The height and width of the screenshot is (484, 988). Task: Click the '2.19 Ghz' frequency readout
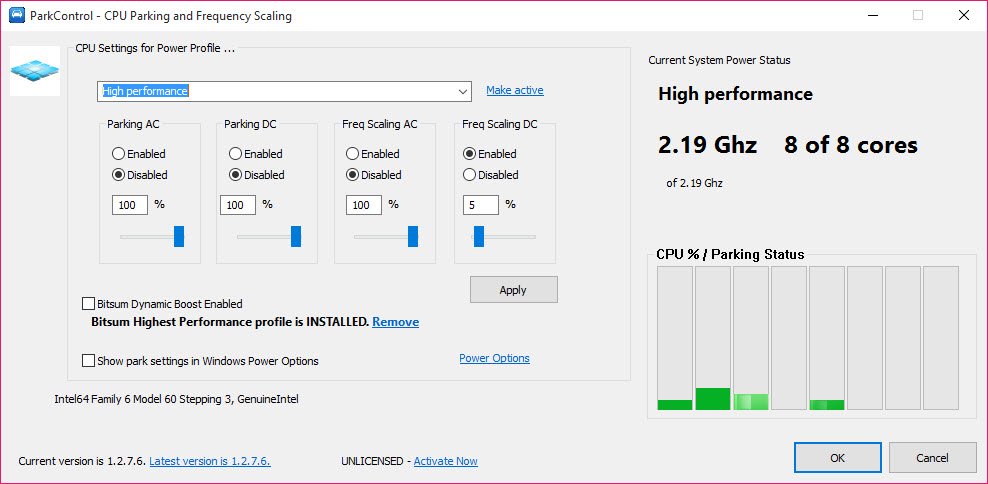707,146
